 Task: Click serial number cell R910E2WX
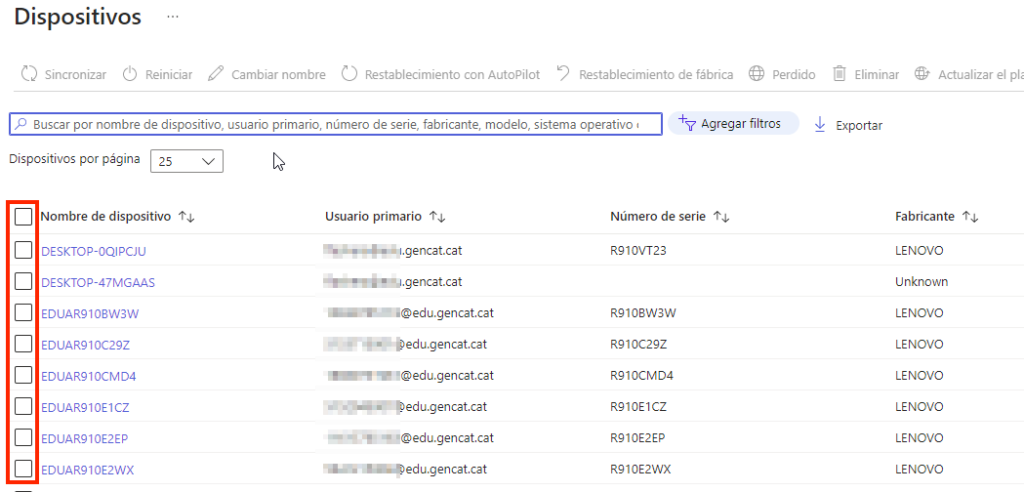click(x=641, y=470)
